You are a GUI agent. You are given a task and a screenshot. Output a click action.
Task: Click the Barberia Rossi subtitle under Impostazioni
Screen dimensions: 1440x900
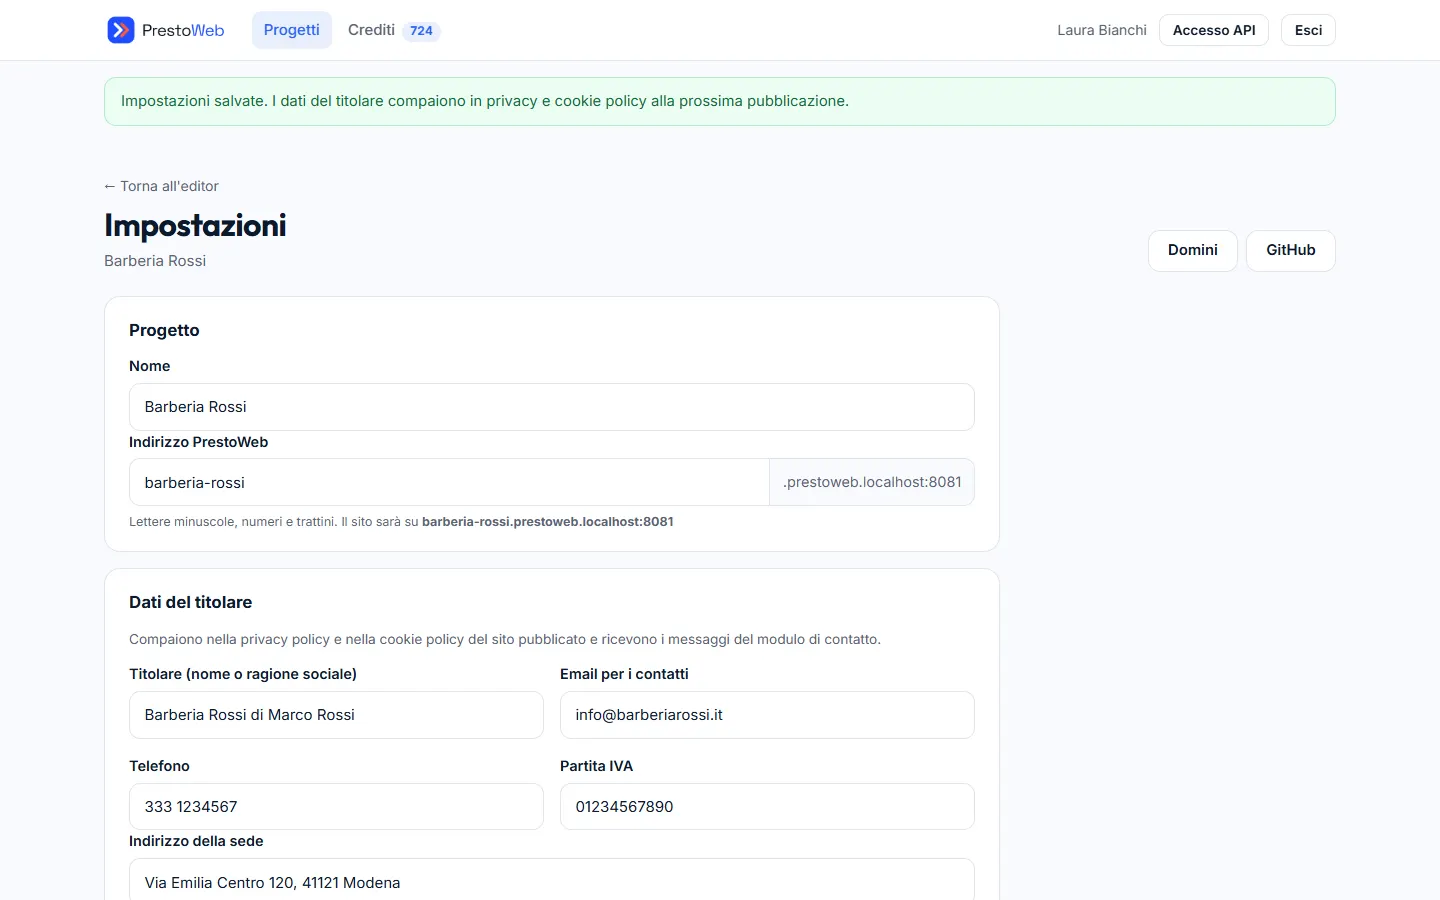[x=155, y=261]
